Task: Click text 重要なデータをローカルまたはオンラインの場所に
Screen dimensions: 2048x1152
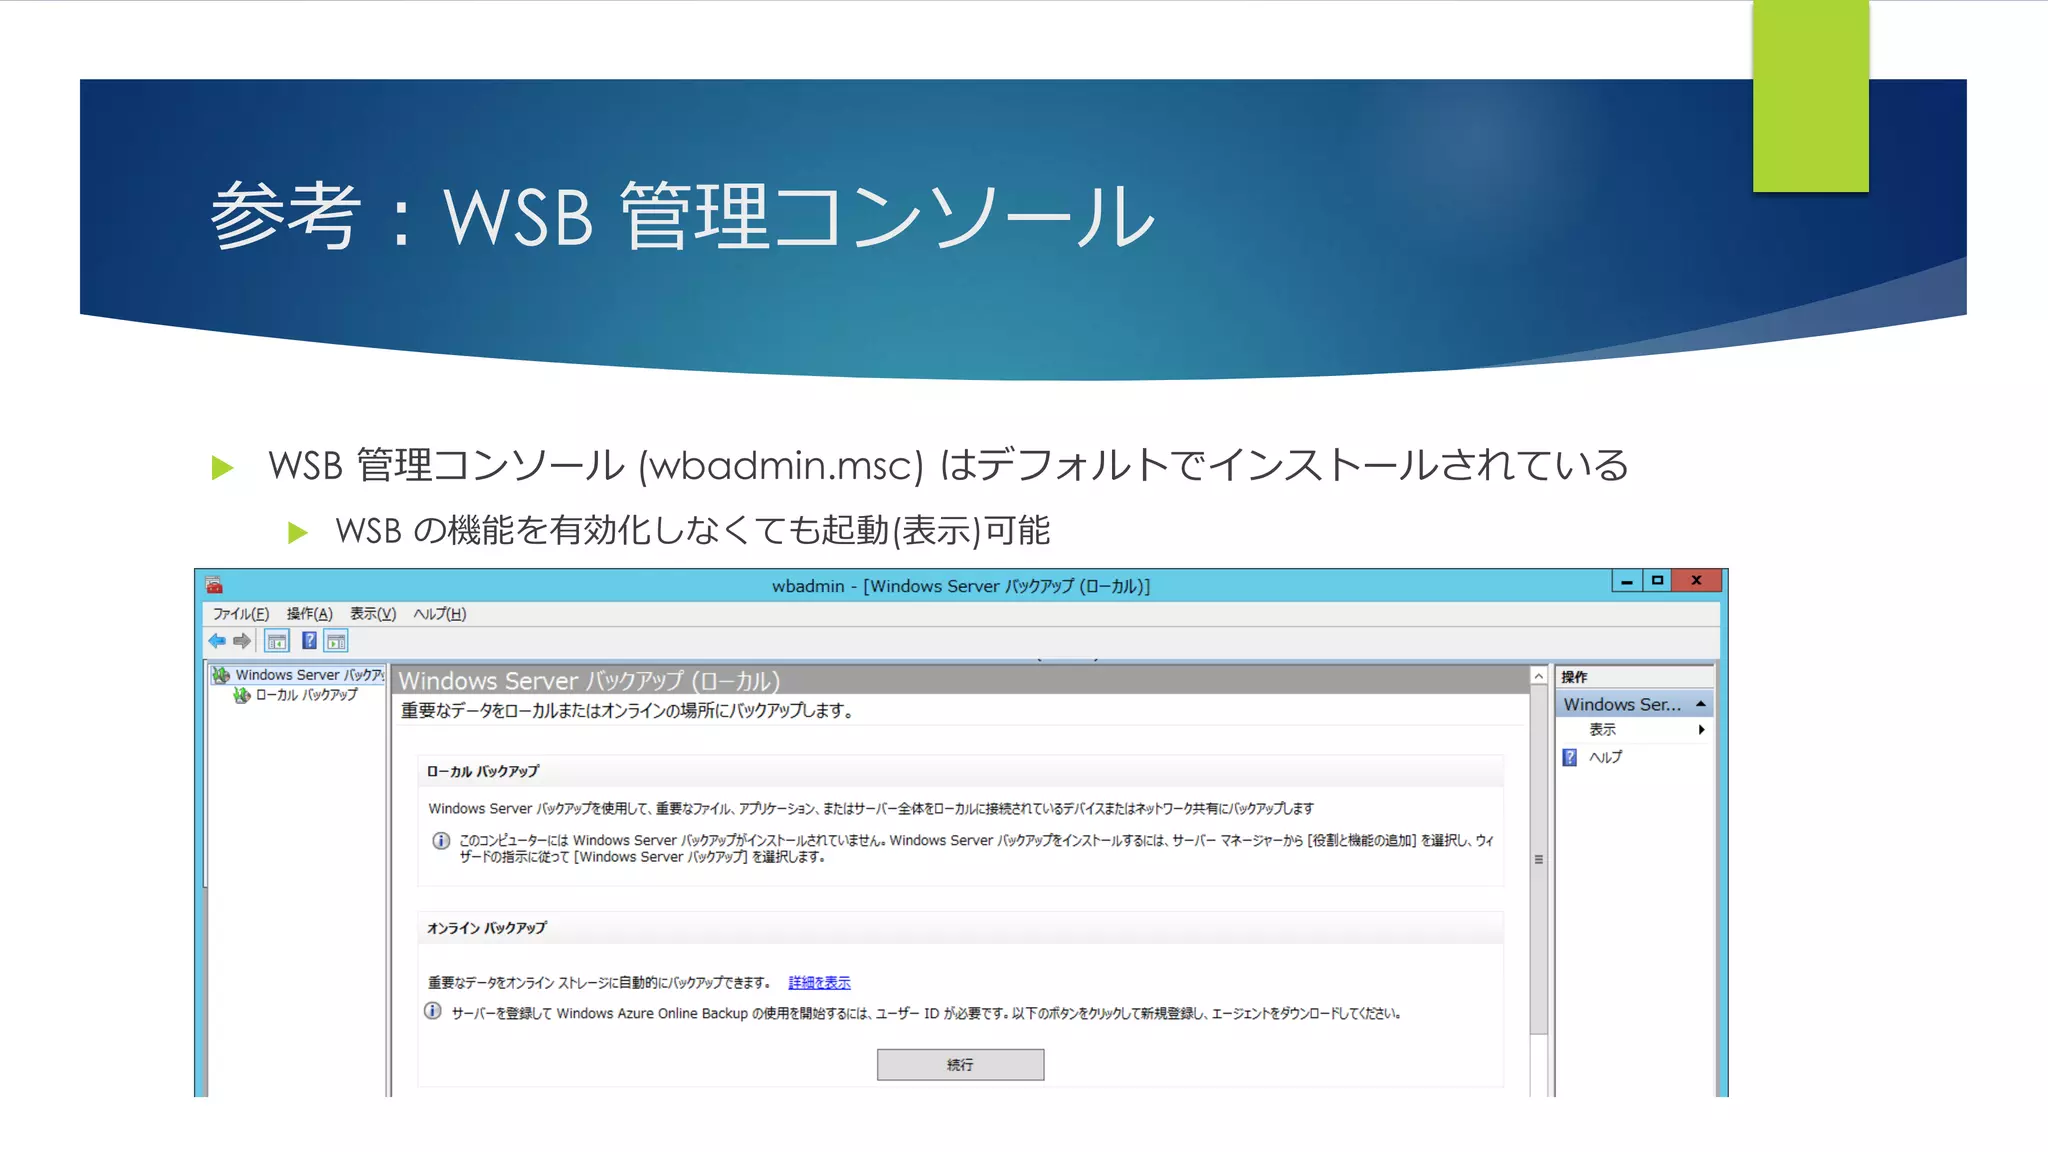Action: point(626,711)
